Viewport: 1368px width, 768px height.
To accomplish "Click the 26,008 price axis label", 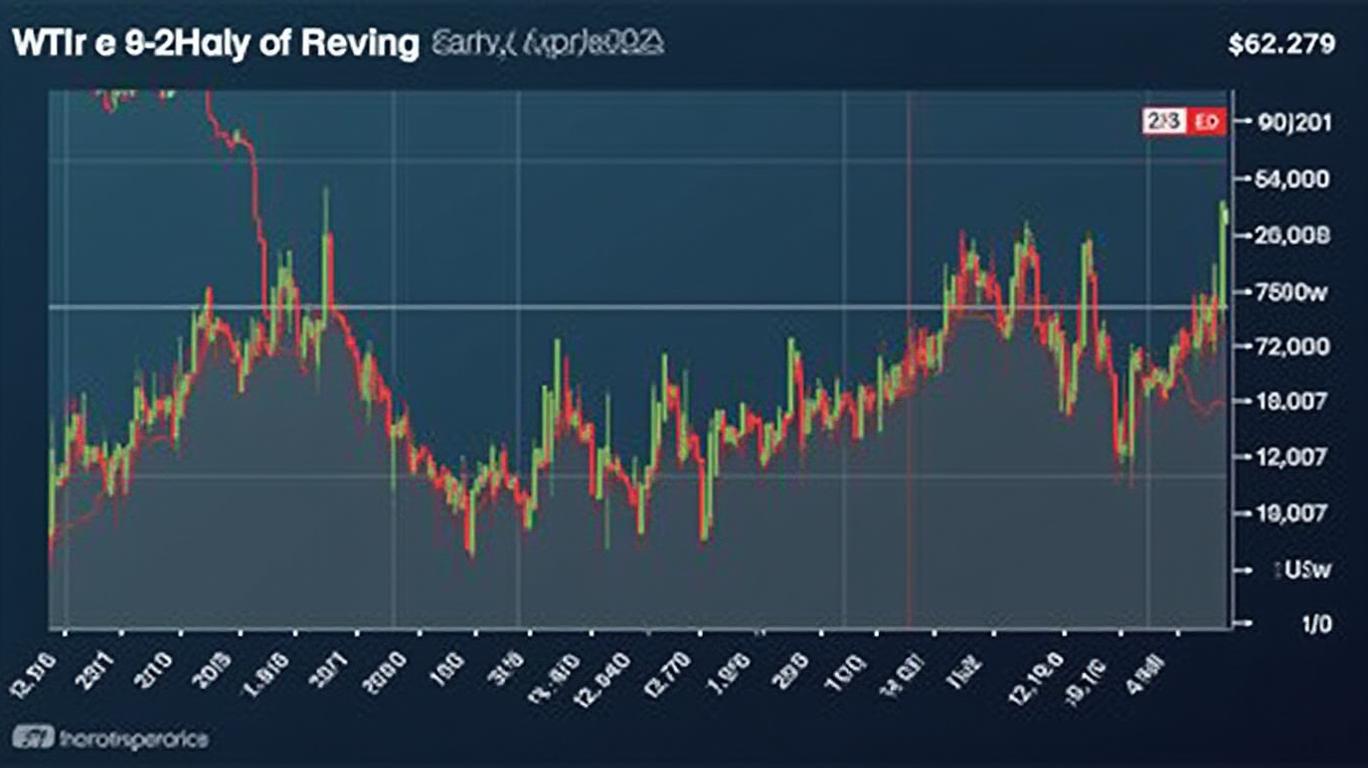I will [1292, 235].
